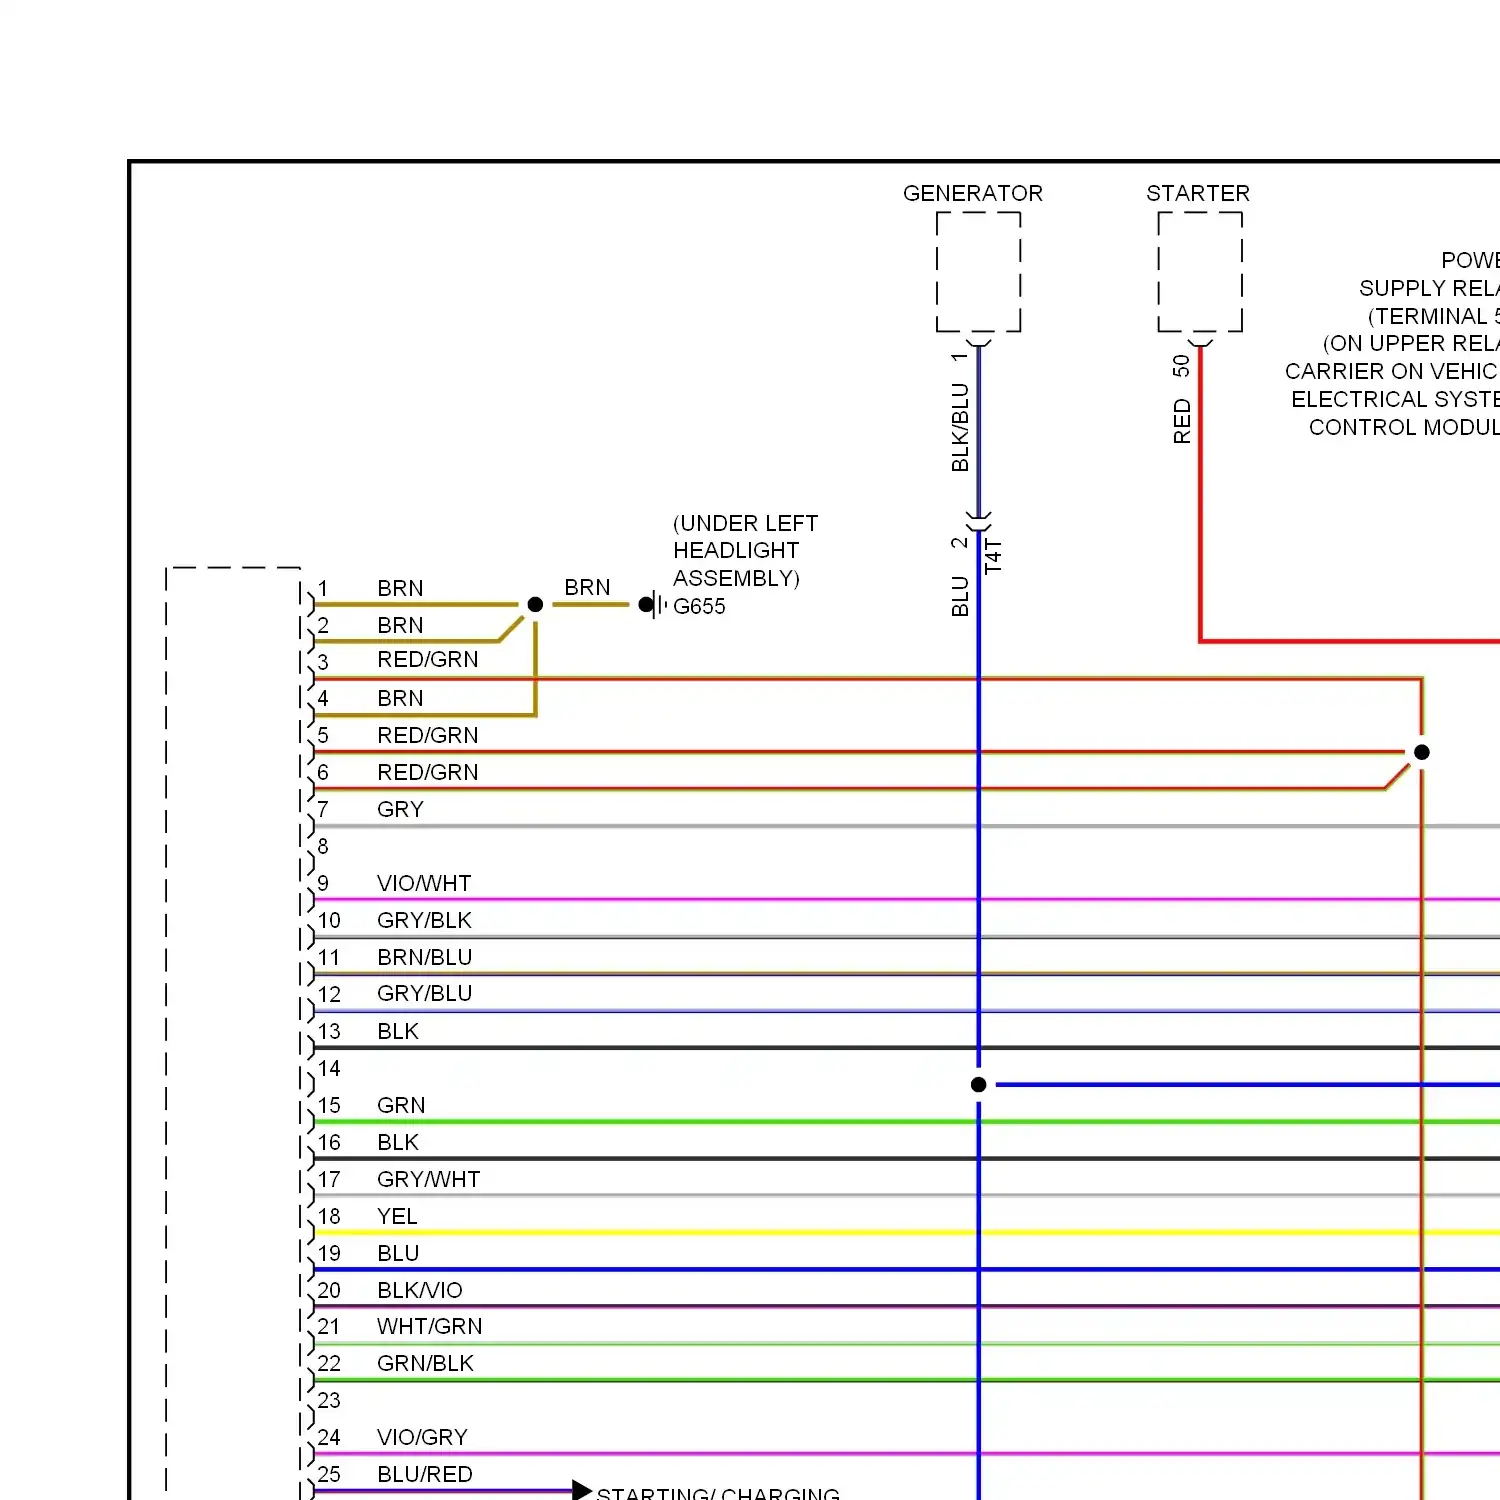Click the BLK label on pin 16
Image resolution: width=1500 pixels, height=1500 pixels.
point(398,1142)
